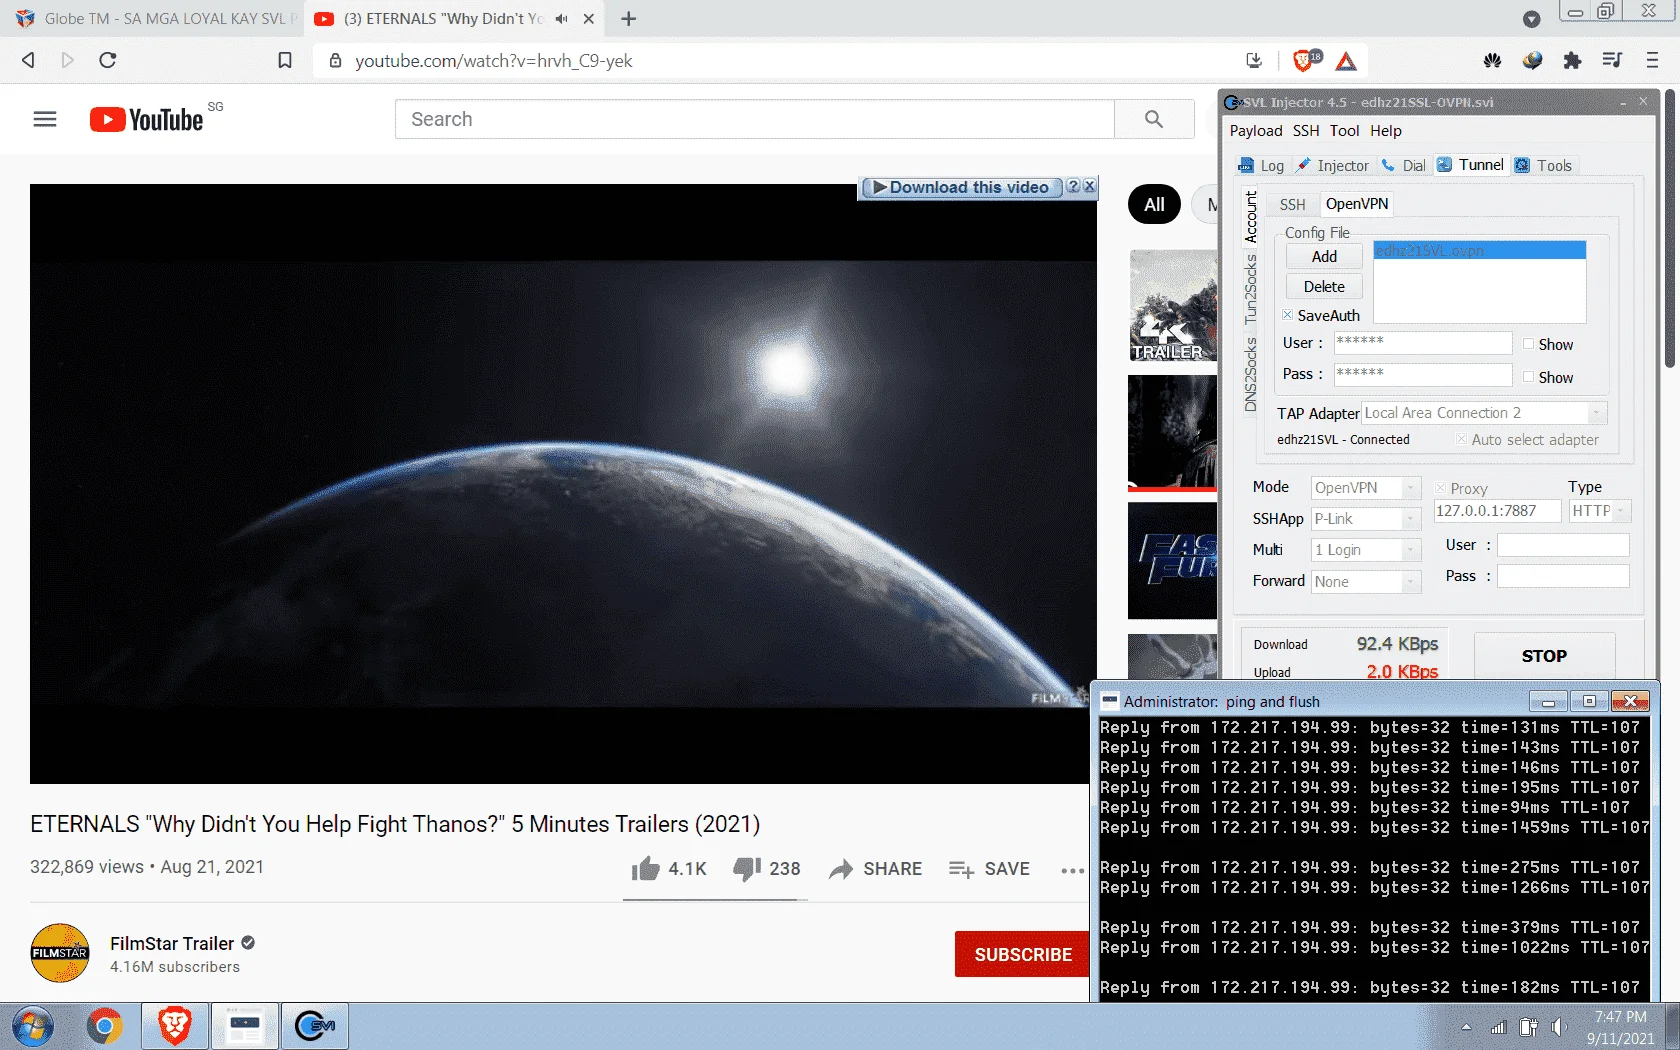Screen dimensions: 1680x1050
Task: Click the proxy address field 127.0.0.1:7887
Action: coord(1497,511)
